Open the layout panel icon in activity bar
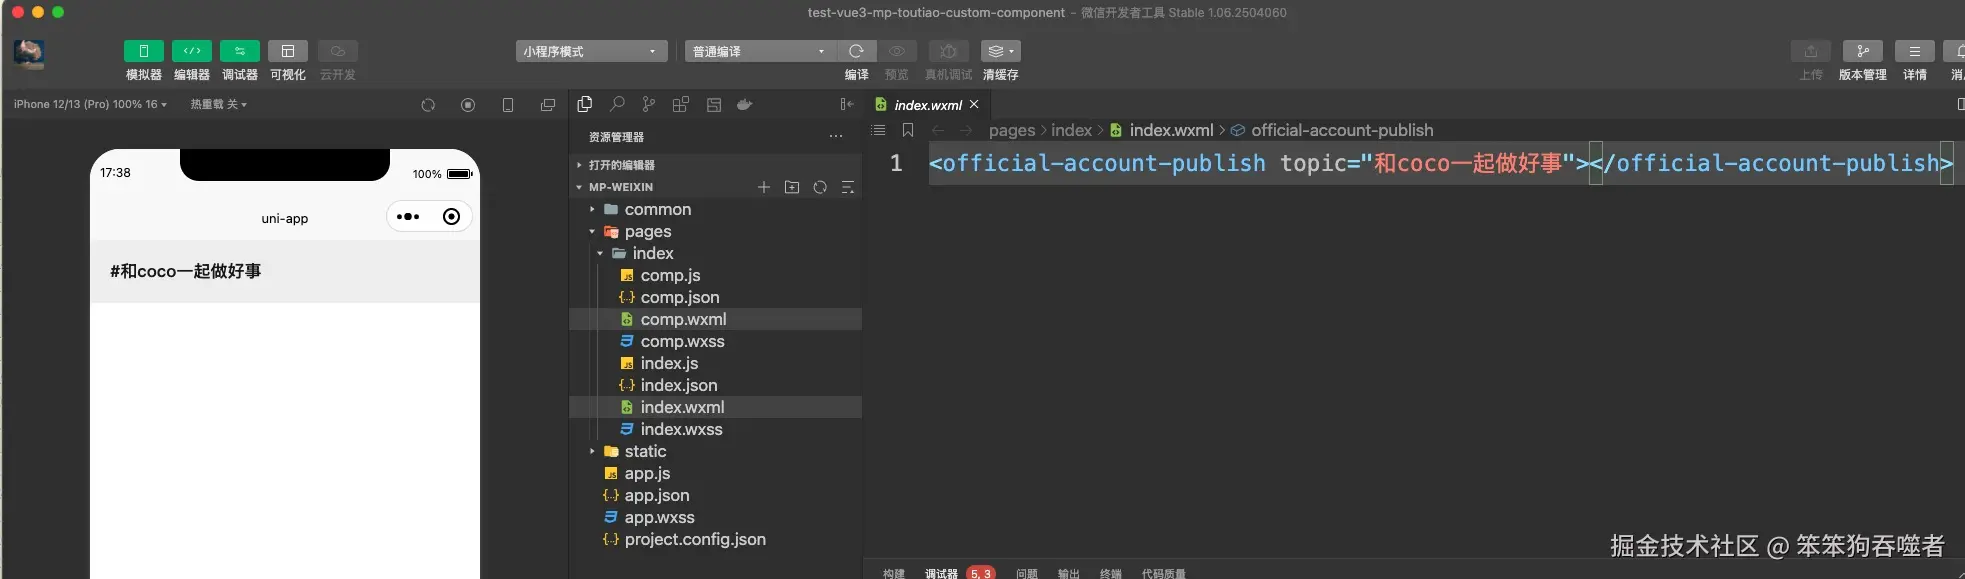 [714, 104]
